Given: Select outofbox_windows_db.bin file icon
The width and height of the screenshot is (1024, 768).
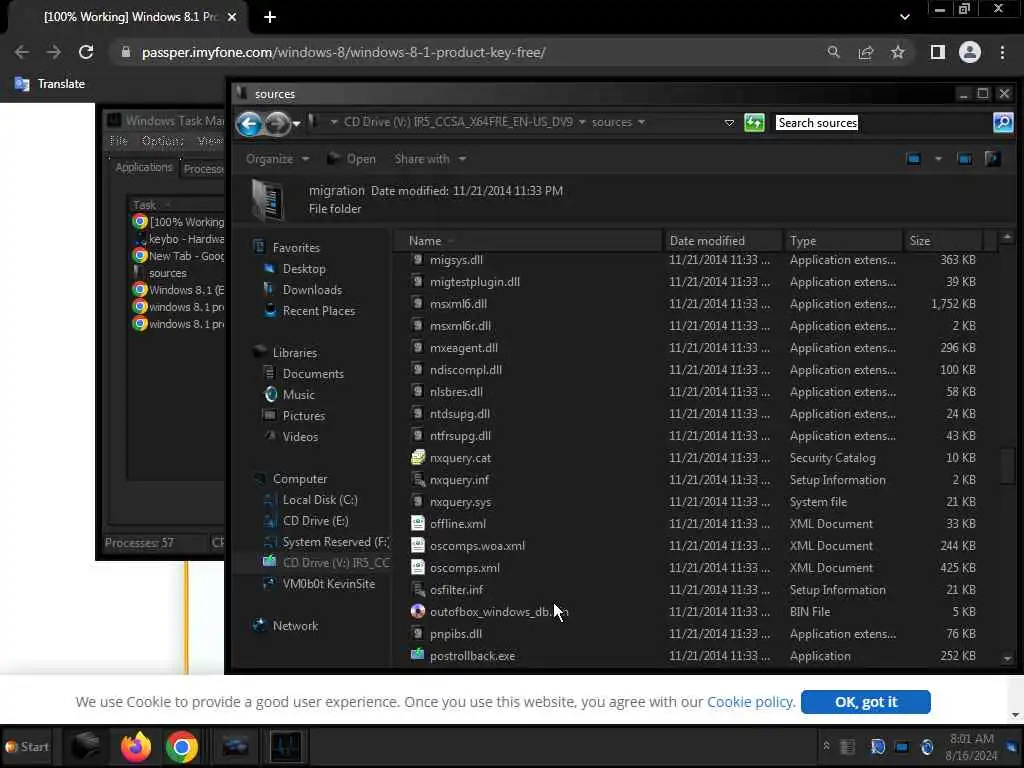Looking at the screenshot, I should click(418, 611).
